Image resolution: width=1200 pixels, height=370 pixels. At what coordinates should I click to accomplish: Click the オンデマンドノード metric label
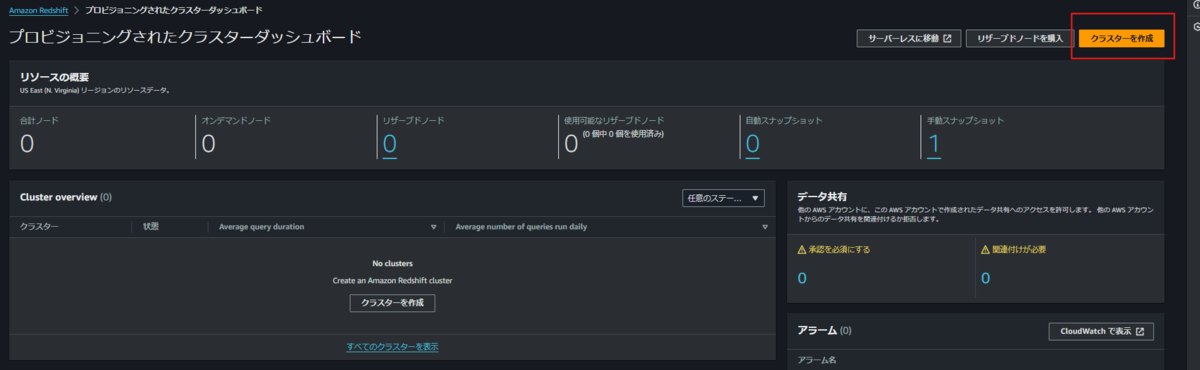(x=236, y=120)
